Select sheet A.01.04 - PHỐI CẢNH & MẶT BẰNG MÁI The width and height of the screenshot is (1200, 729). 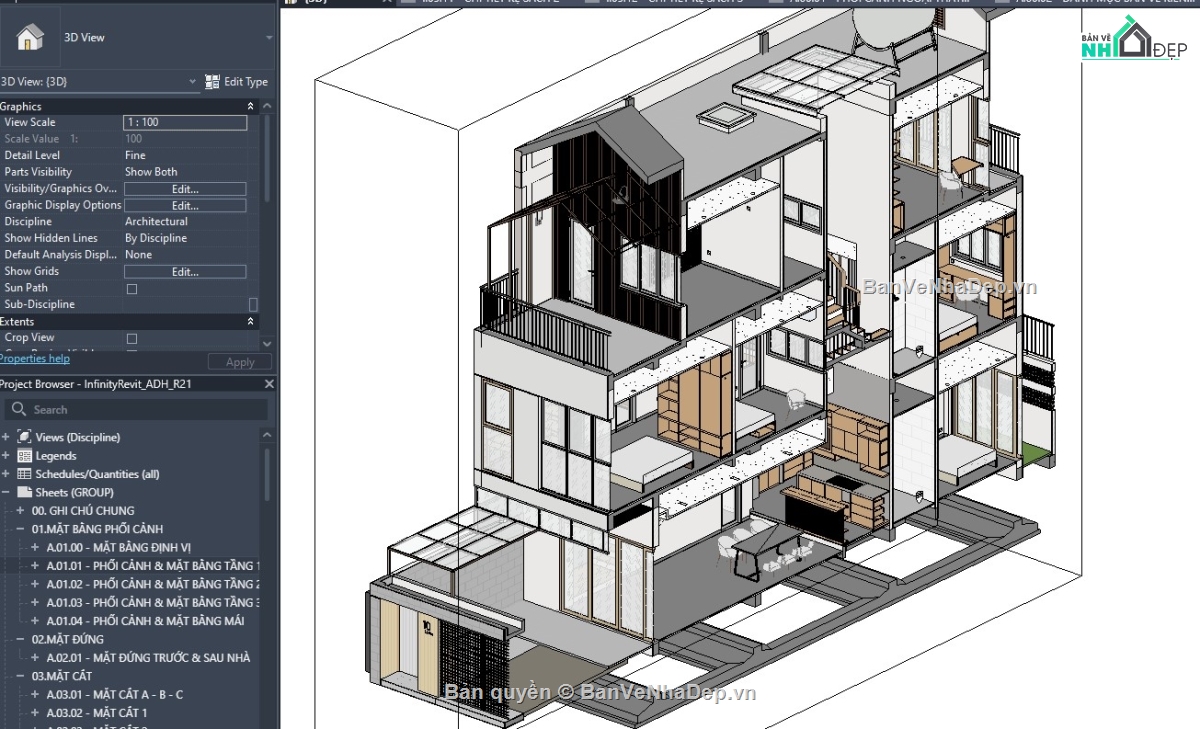tap(146, 621)
